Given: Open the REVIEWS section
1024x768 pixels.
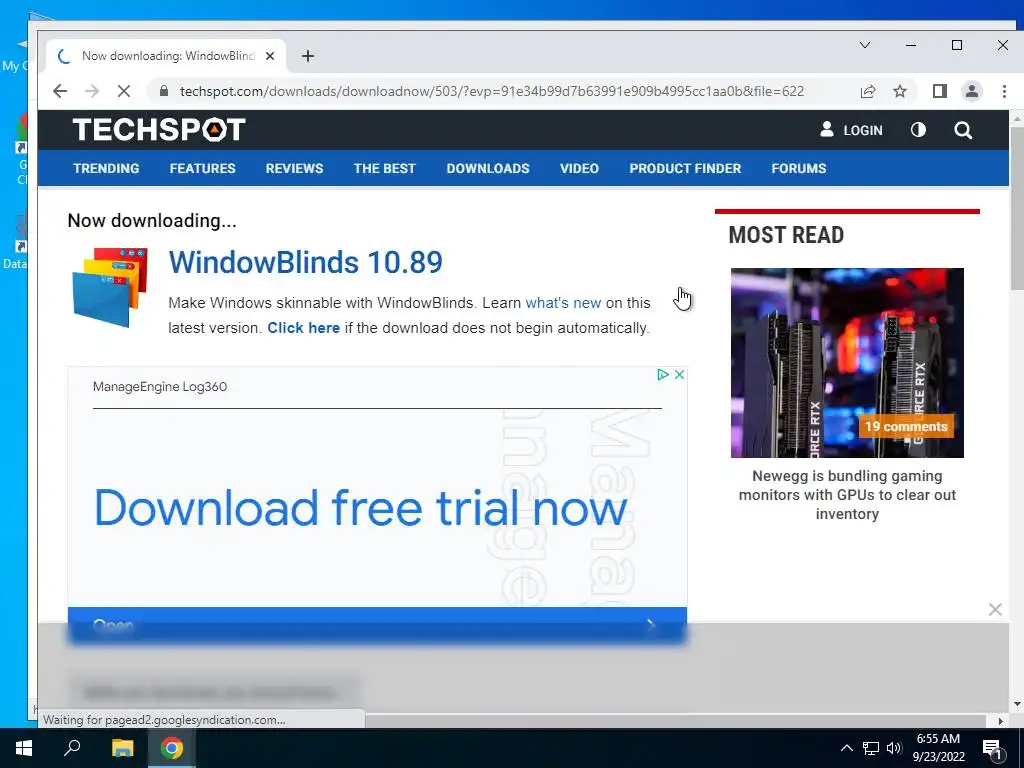Looking at the screenshot, I should click(x=294, y=168).
